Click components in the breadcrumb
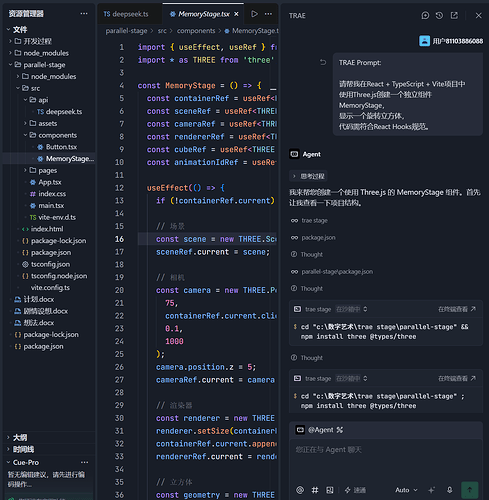This screenshot has width=489, height=500. point(196,31)
